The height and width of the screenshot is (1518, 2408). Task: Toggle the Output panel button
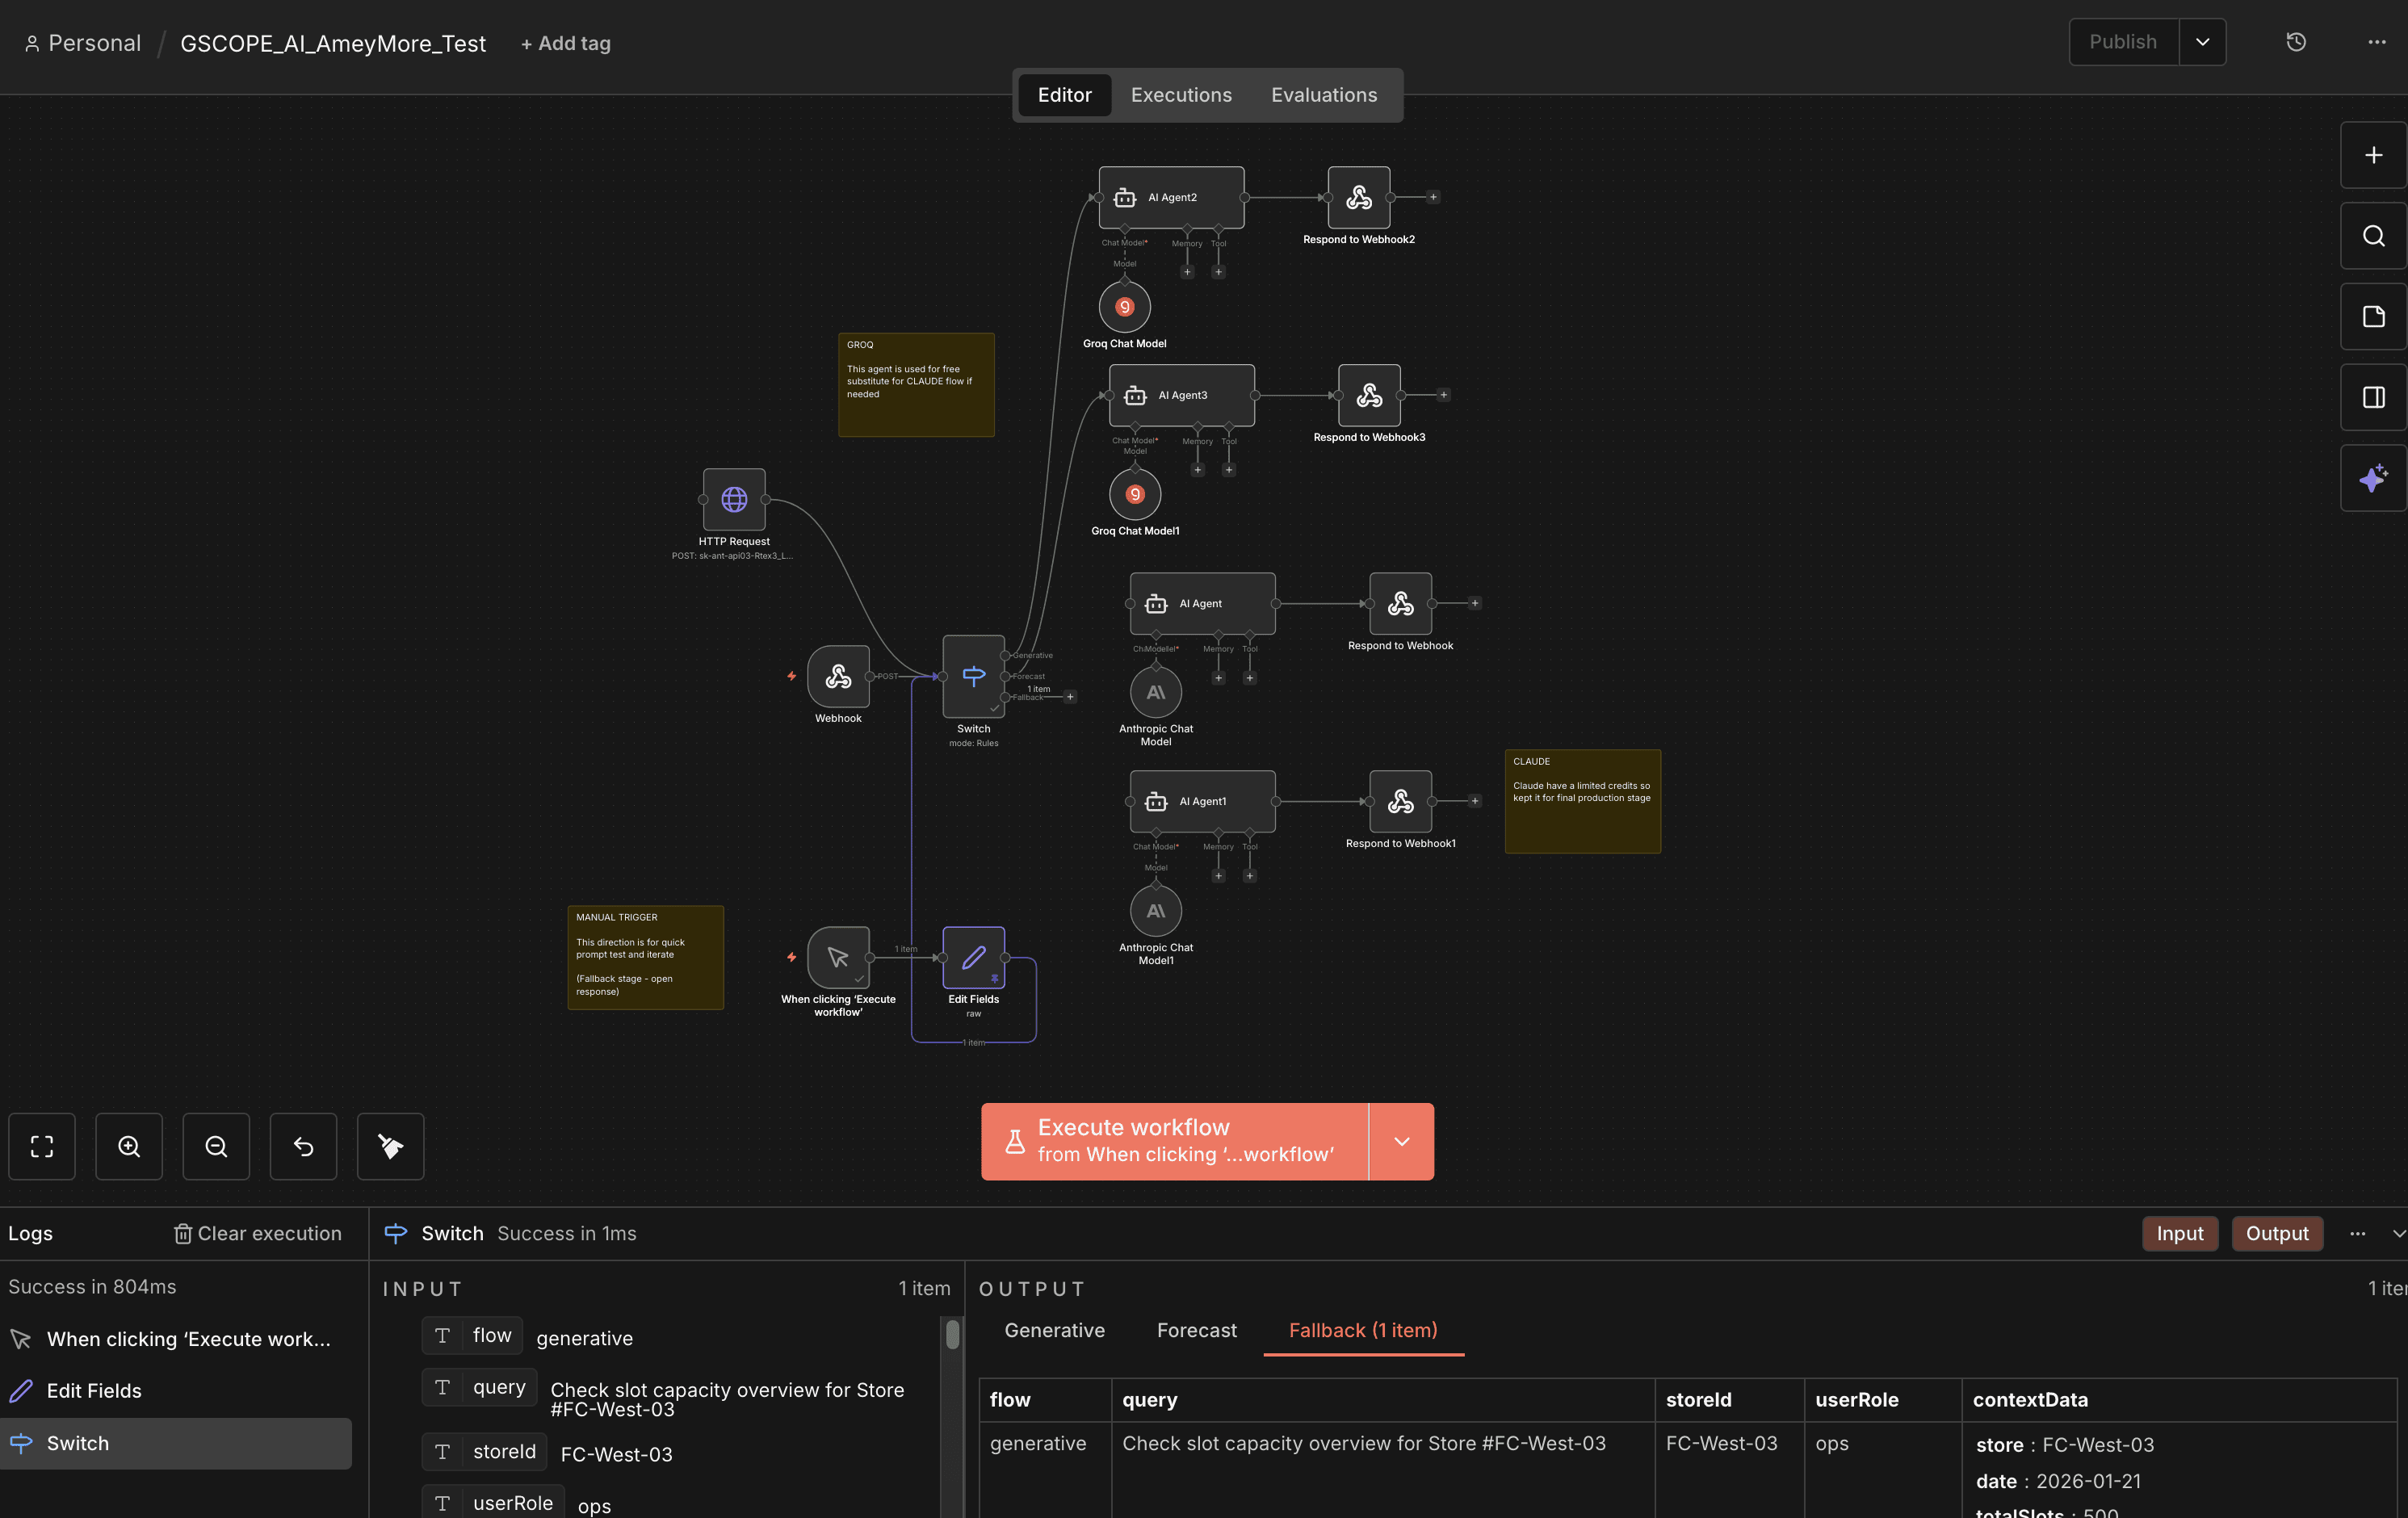2276,1233
